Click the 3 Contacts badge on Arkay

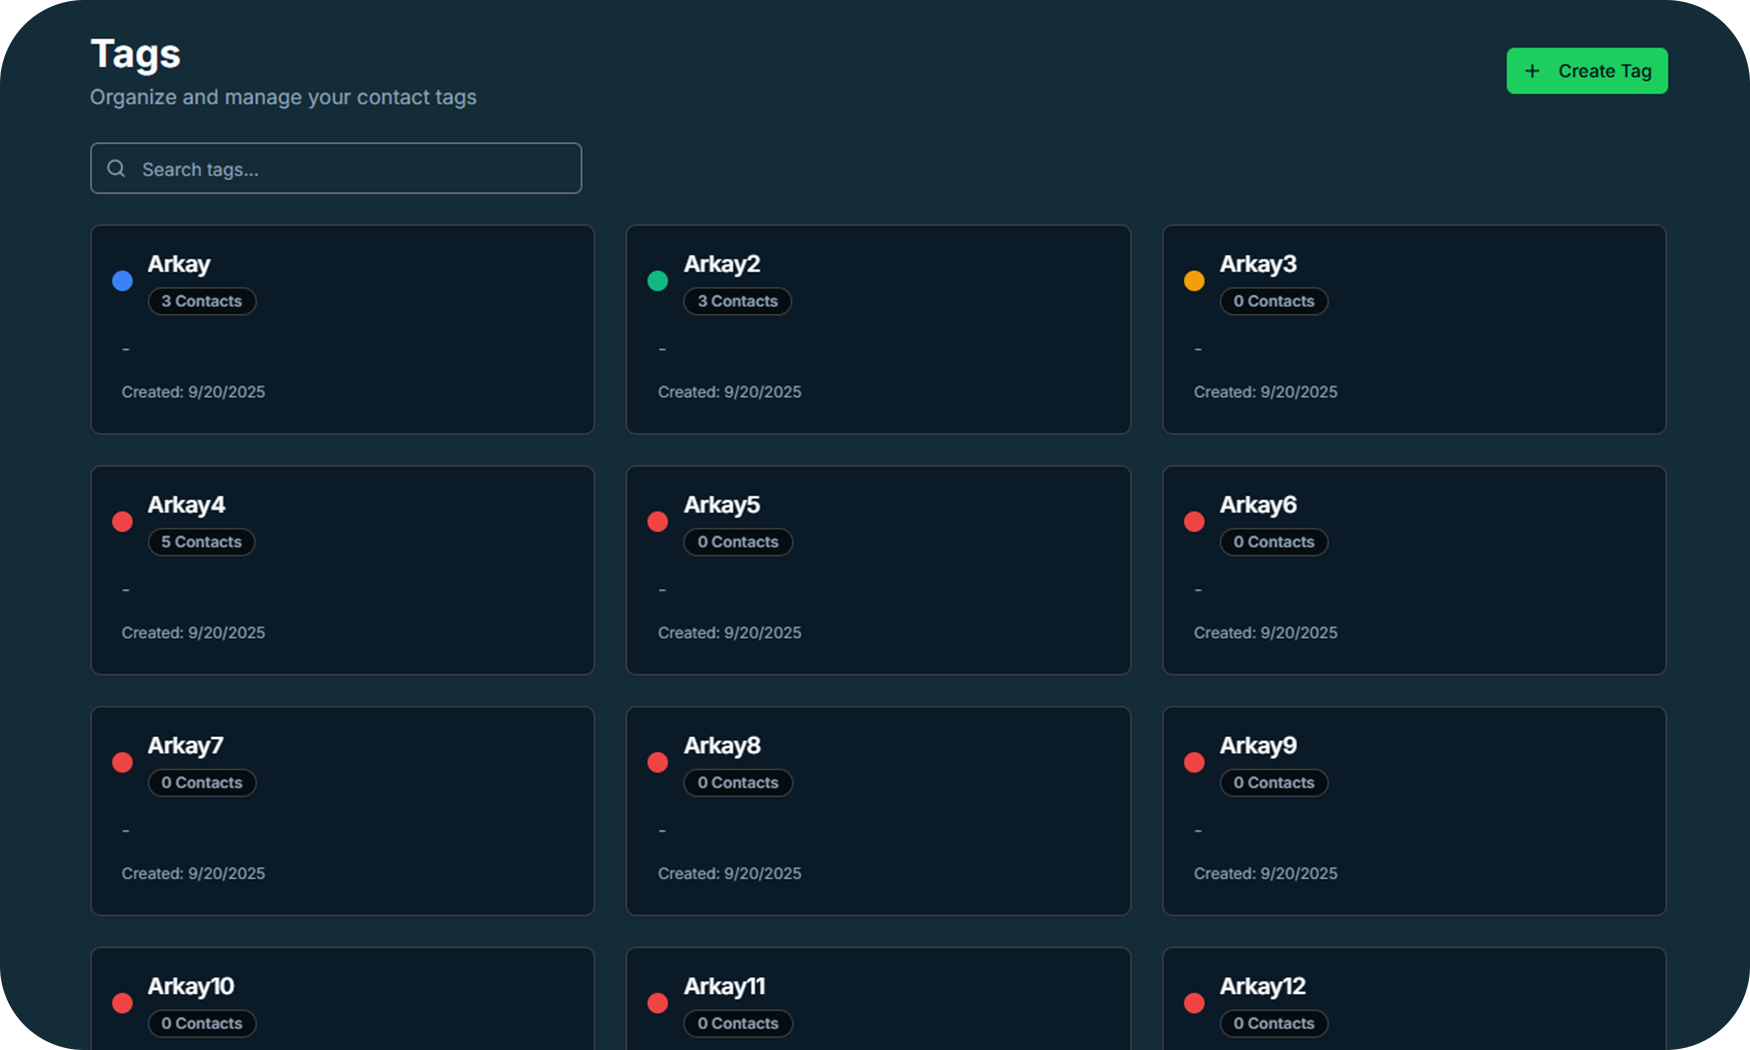click(201, 301)
